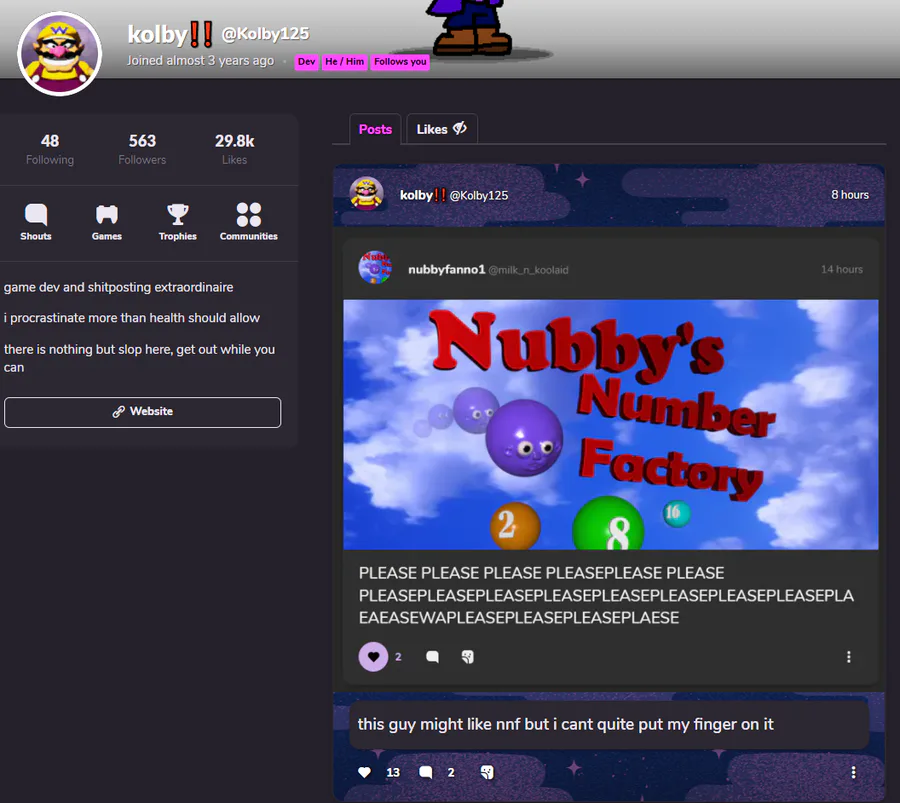900x803 pixels.
Task: Open comments on nubbyfanno1 post
Action: click(x=433, y=657)
